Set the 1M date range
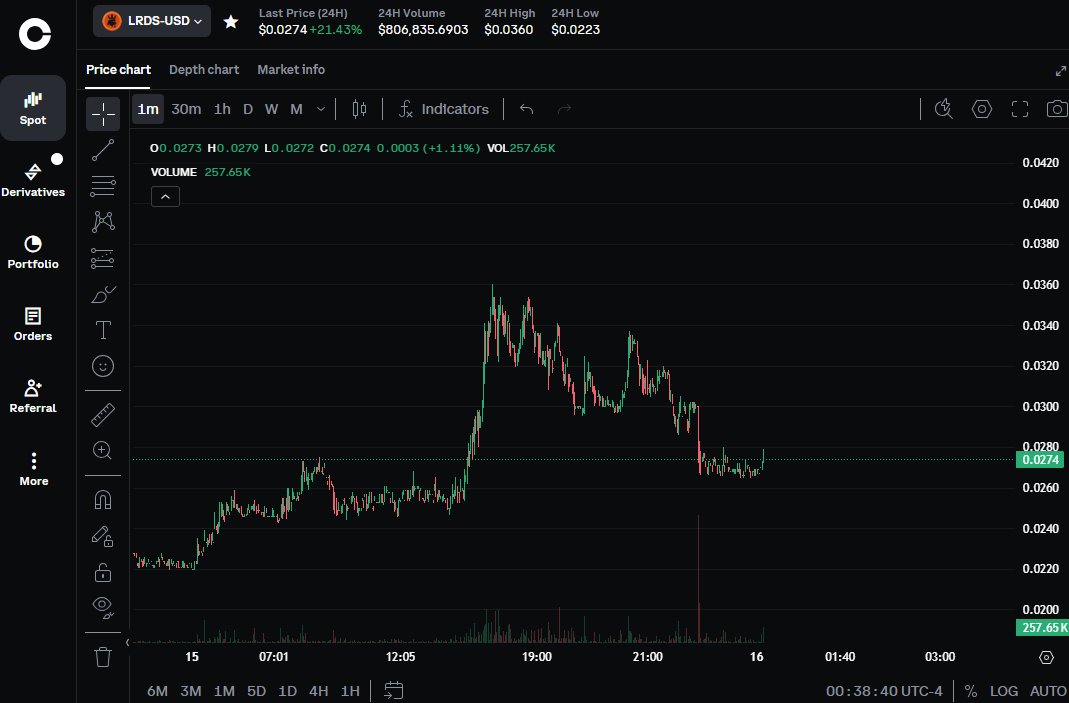 [224, 691]
